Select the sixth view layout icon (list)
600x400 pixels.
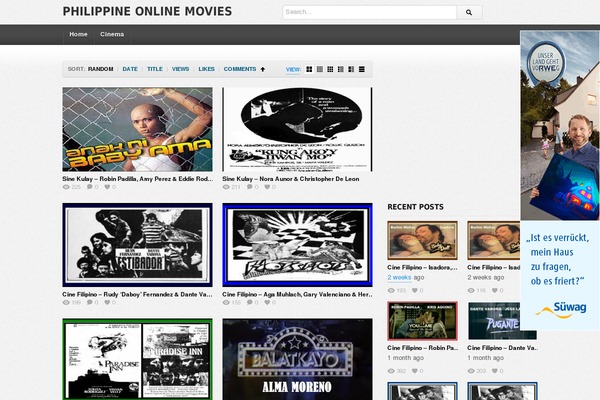click(362, 69)
